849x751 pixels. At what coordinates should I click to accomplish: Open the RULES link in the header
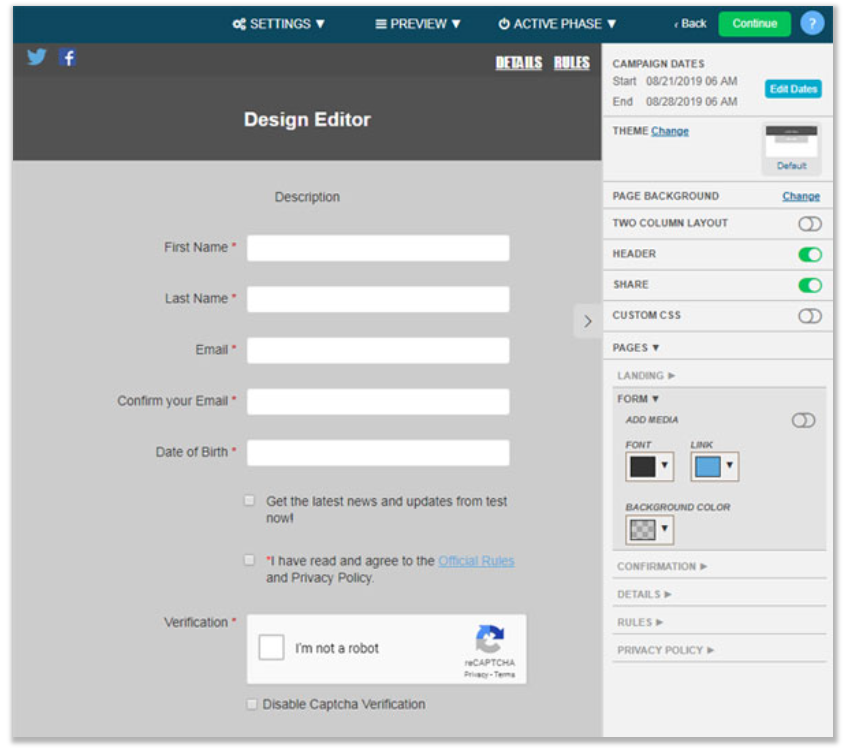click(572, 63)
